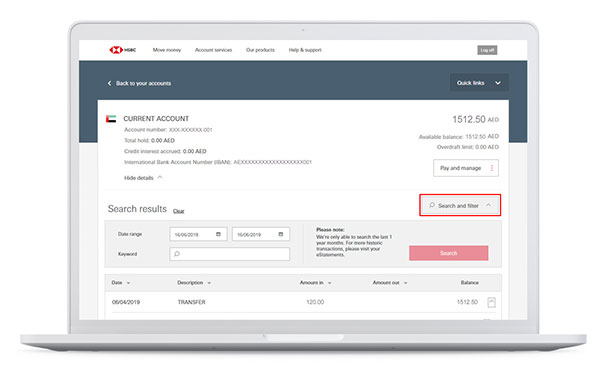Click the Clear link beside Search results
The width and height of the screenshot is (600, 389).
coord(178,211)
